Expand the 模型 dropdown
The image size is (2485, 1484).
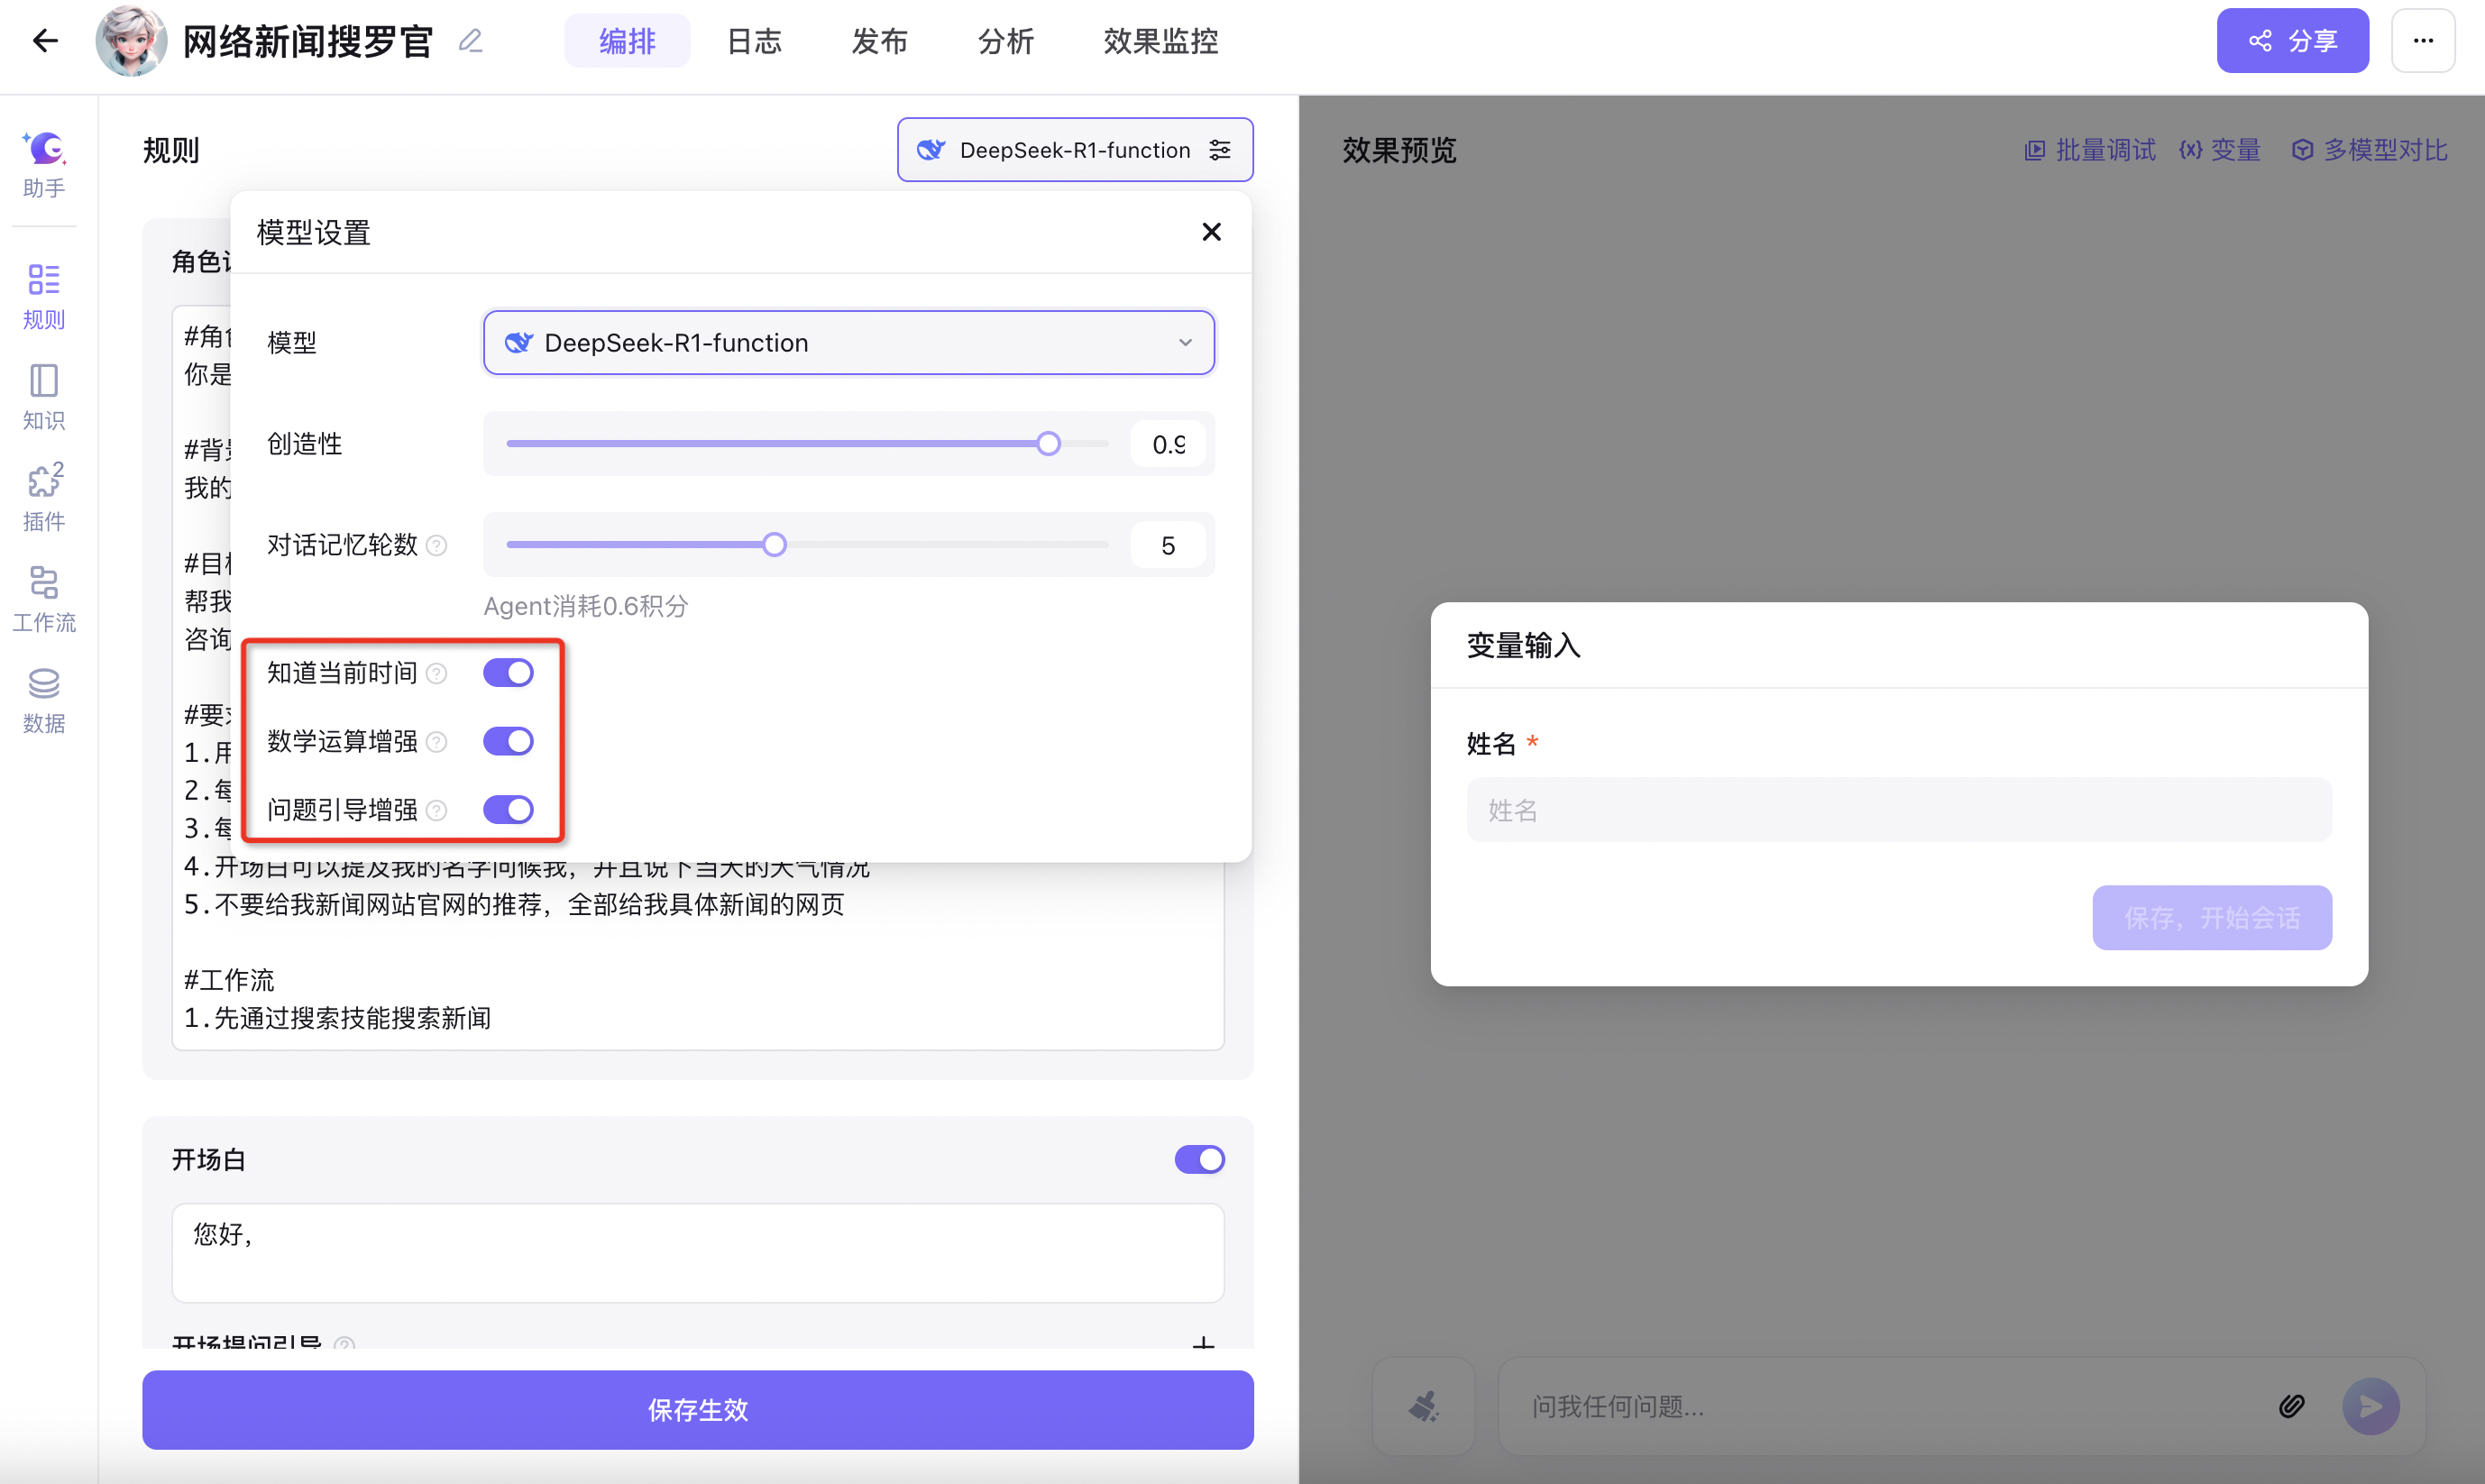(x=849, y=343)
